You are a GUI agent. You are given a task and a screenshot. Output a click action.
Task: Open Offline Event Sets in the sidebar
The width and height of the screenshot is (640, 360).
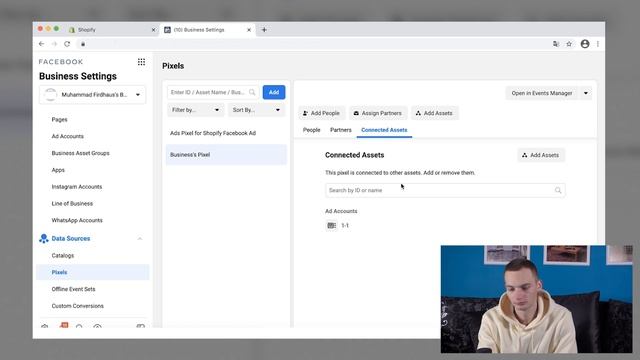click(x=73, y=289)
